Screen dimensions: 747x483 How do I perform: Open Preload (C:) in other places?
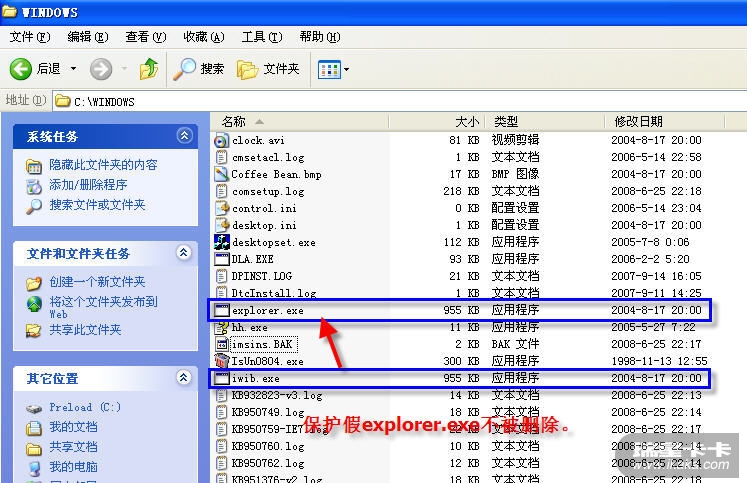coord(85,407)
